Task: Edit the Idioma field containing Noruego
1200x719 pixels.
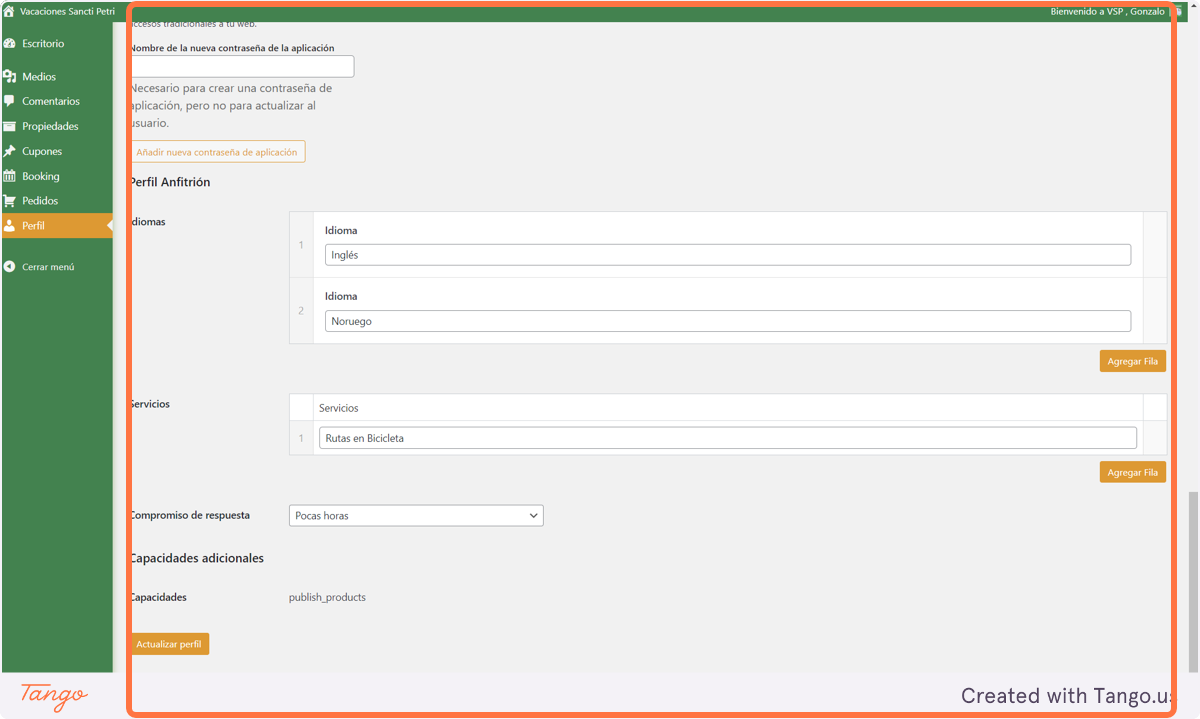Action: click(x=728, y=321)
